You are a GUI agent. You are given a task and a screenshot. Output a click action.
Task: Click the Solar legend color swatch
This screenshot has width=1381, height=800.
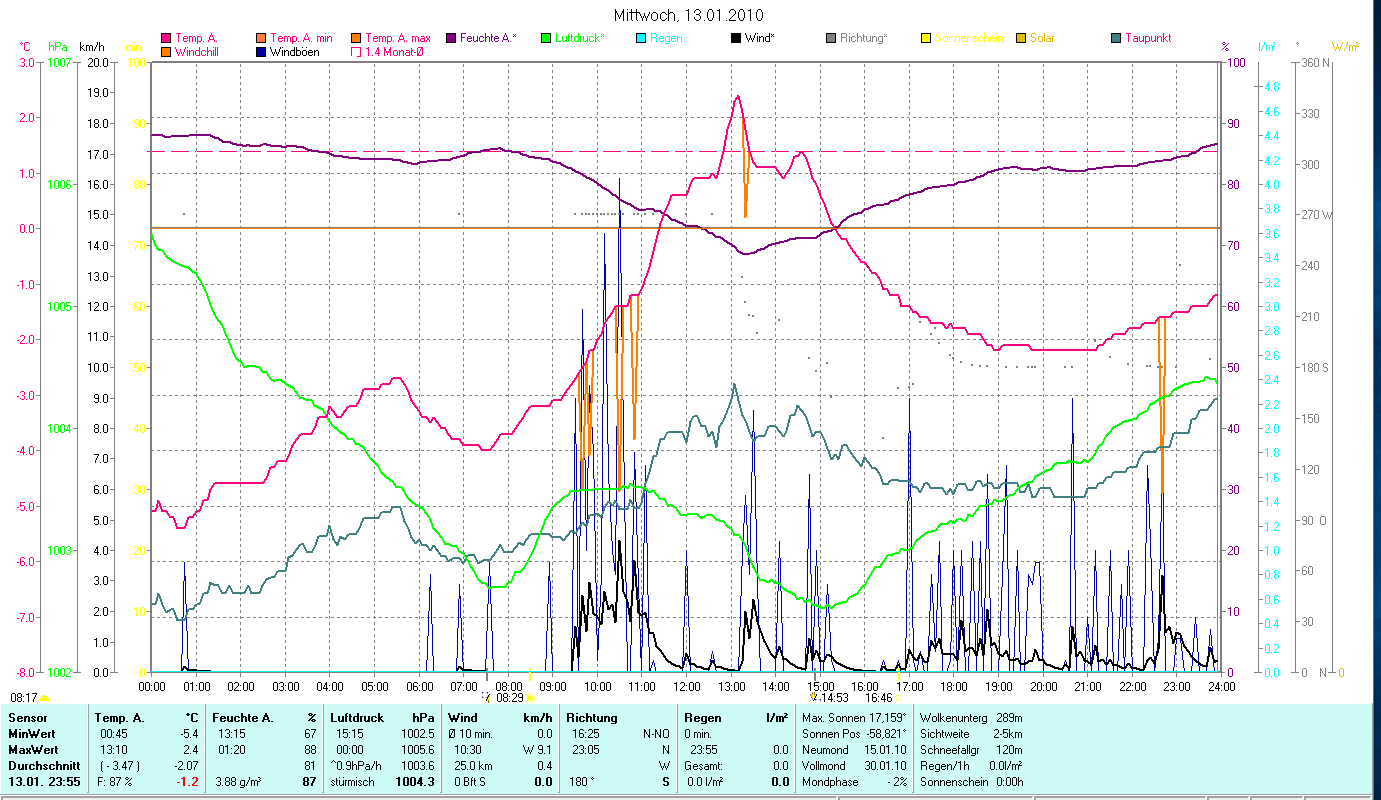pyautogui.click(x=1020, y=38)
